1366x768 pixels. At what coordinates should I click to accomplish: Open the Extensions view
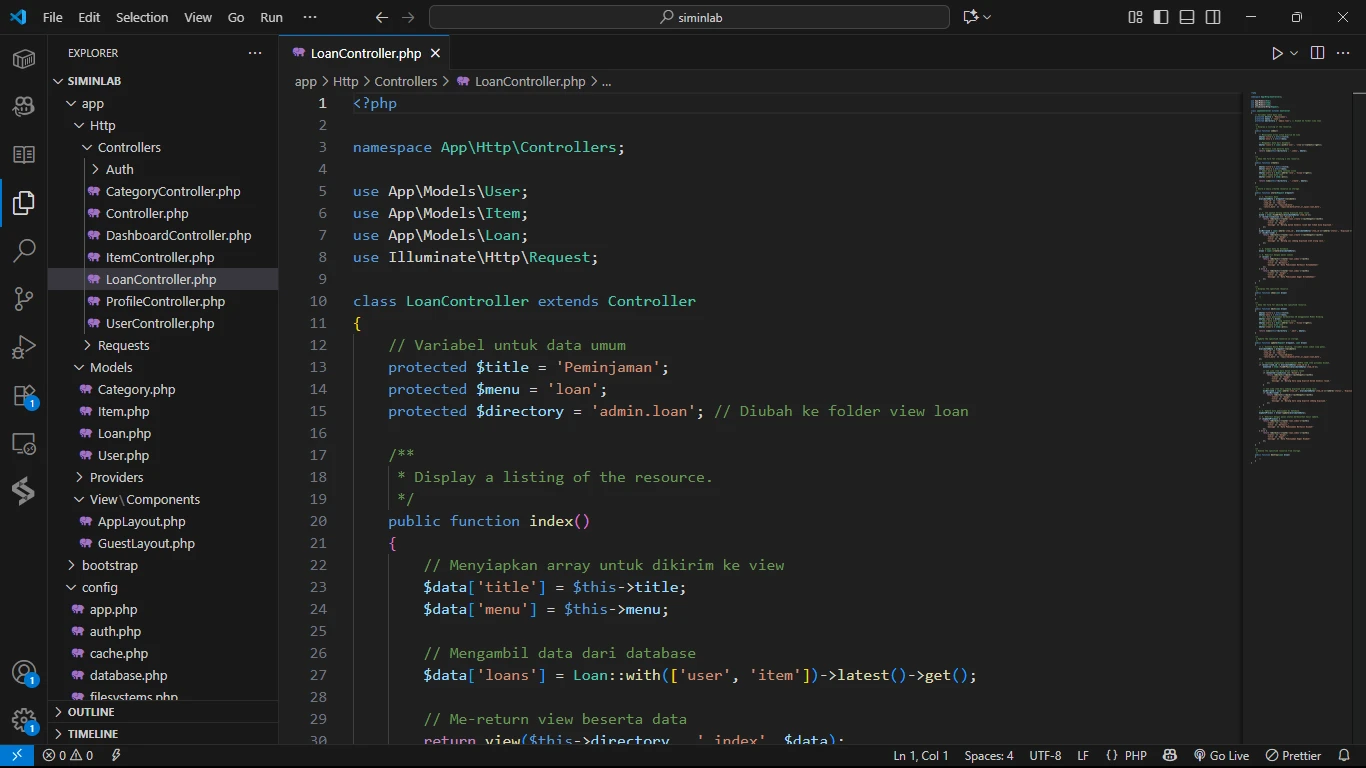pos(24,396)
